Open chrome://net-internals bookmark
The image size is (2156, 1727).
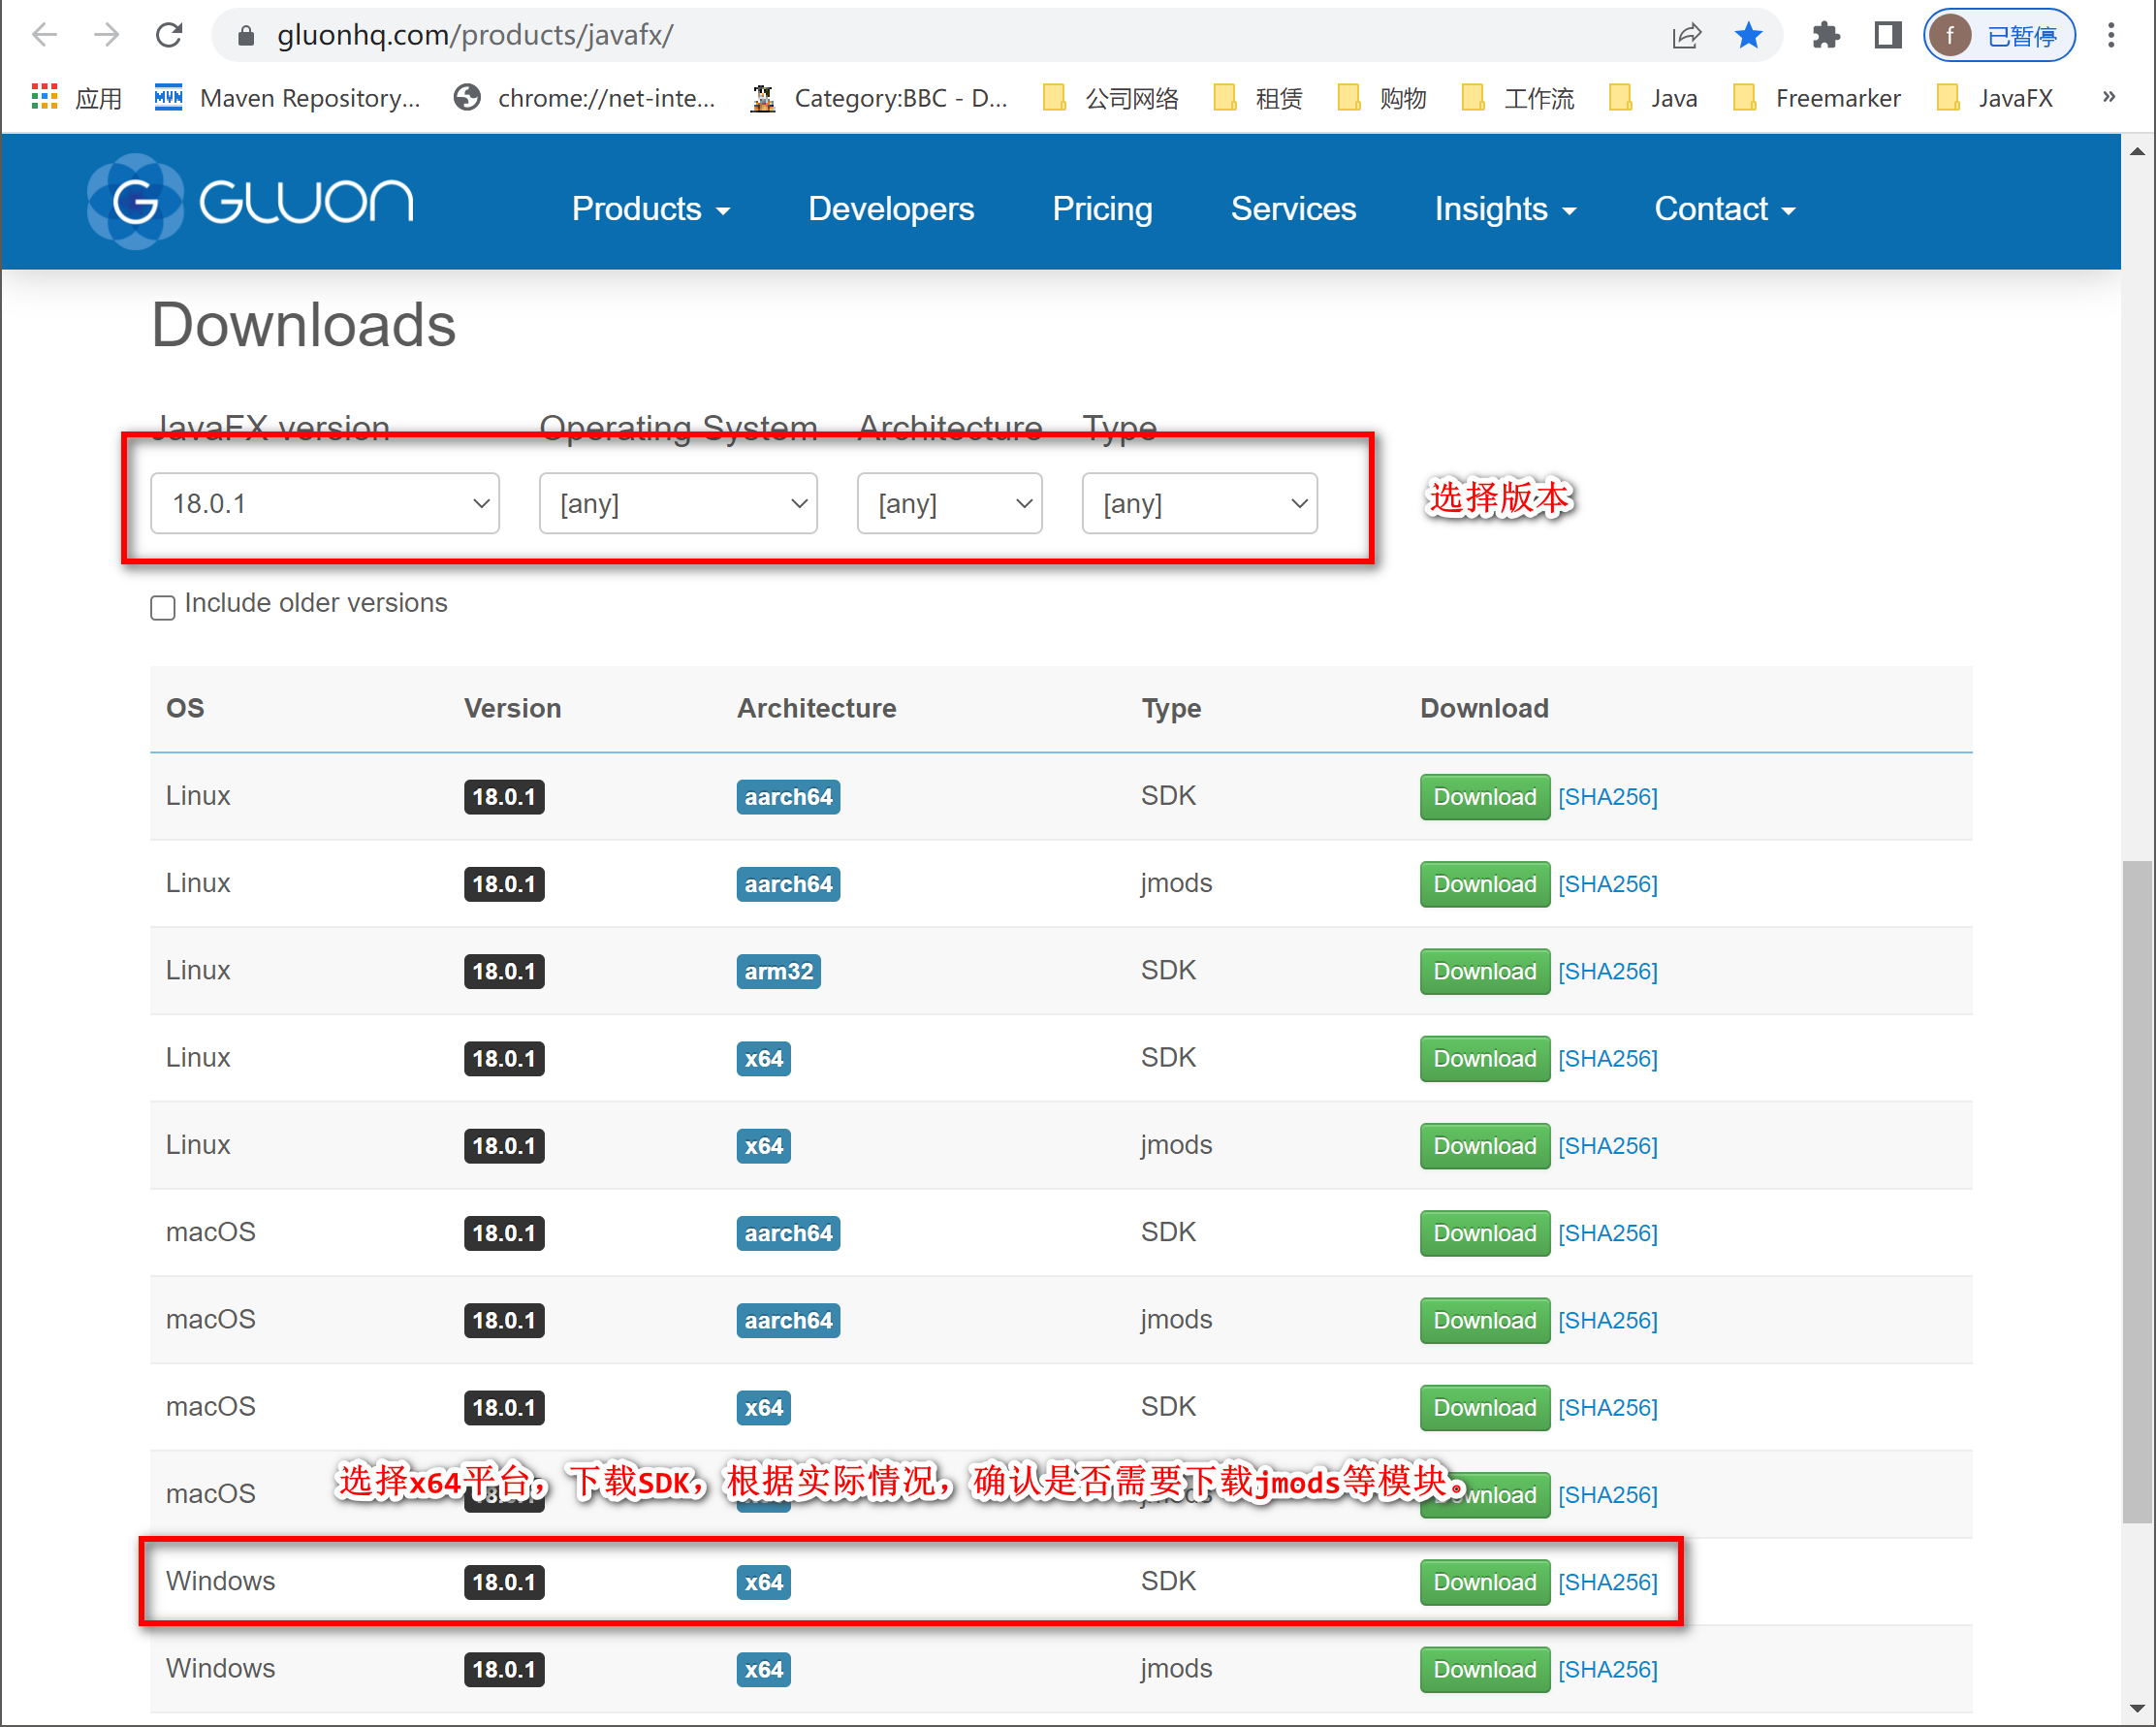click(584, 98)
